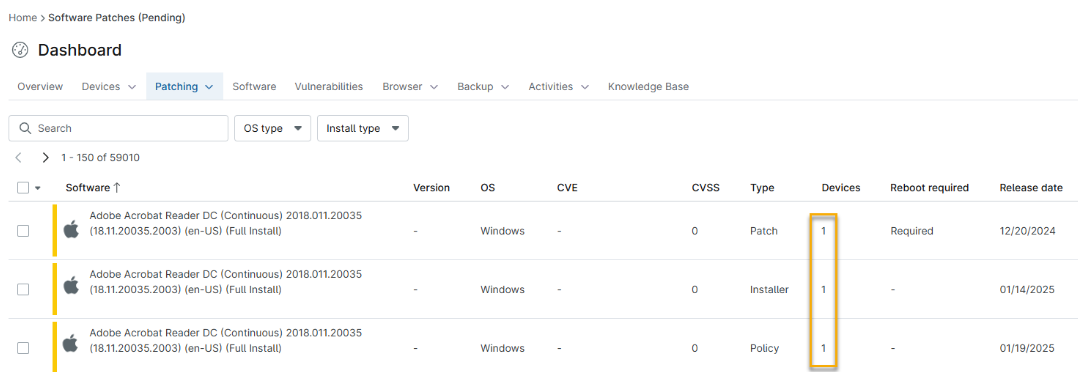Switch to the Overview tab
This screenshot has width=1078, height=372.
click(40, 87)
